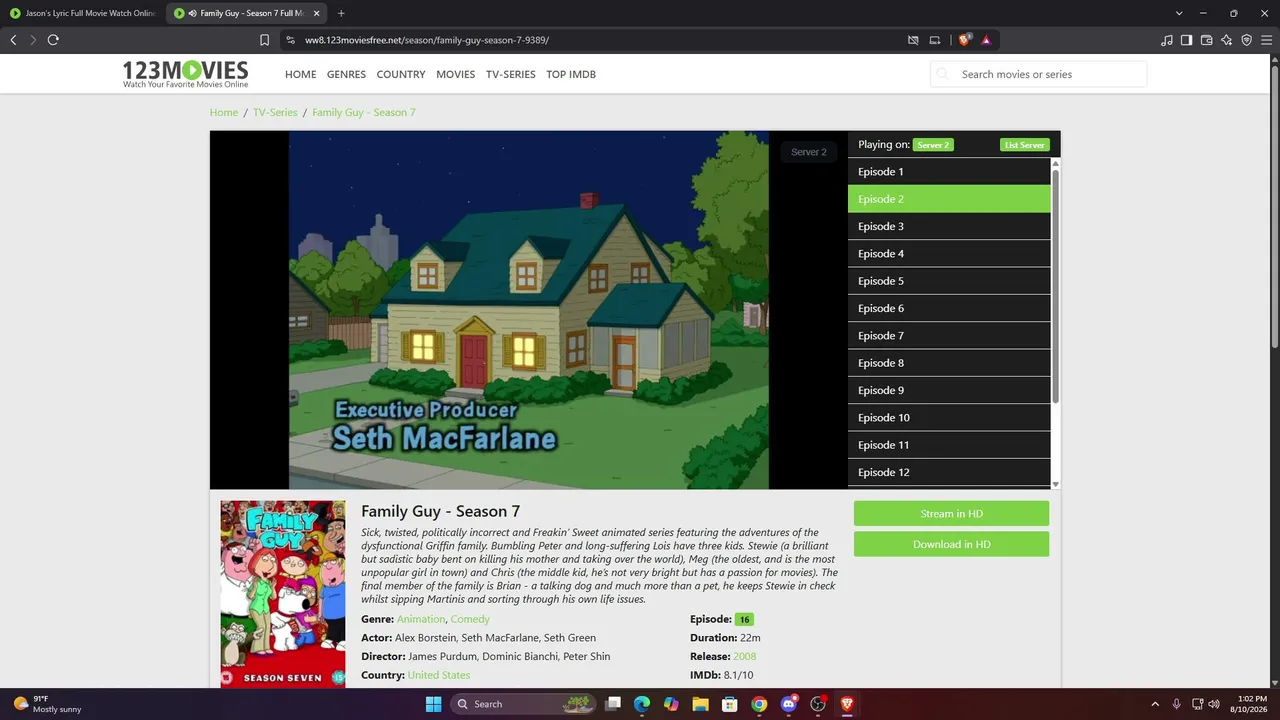Open the weather widget on taskbar
This screenshot has width=1280, height=720.
click(47, 704)
